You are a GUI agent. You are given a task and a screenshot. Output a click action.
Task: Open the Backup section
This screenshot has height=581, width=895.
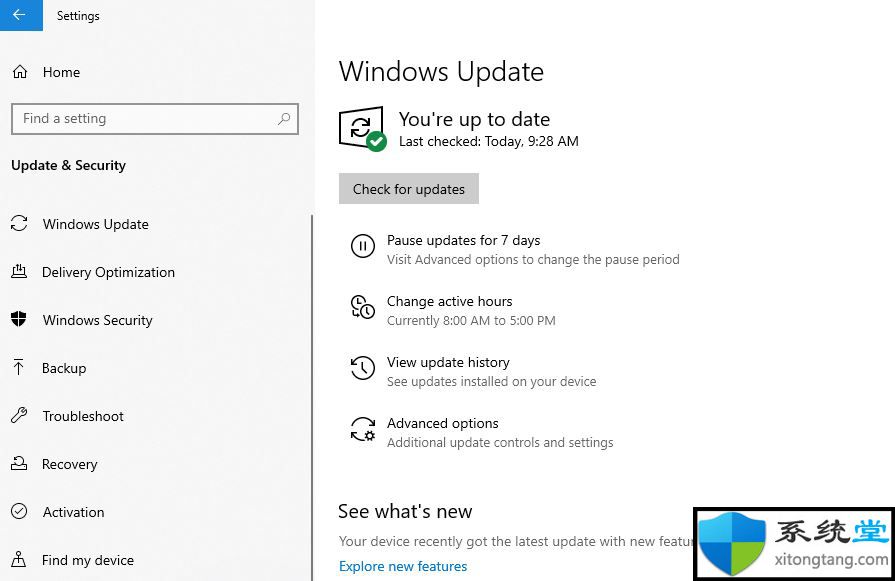click(64, 368)
